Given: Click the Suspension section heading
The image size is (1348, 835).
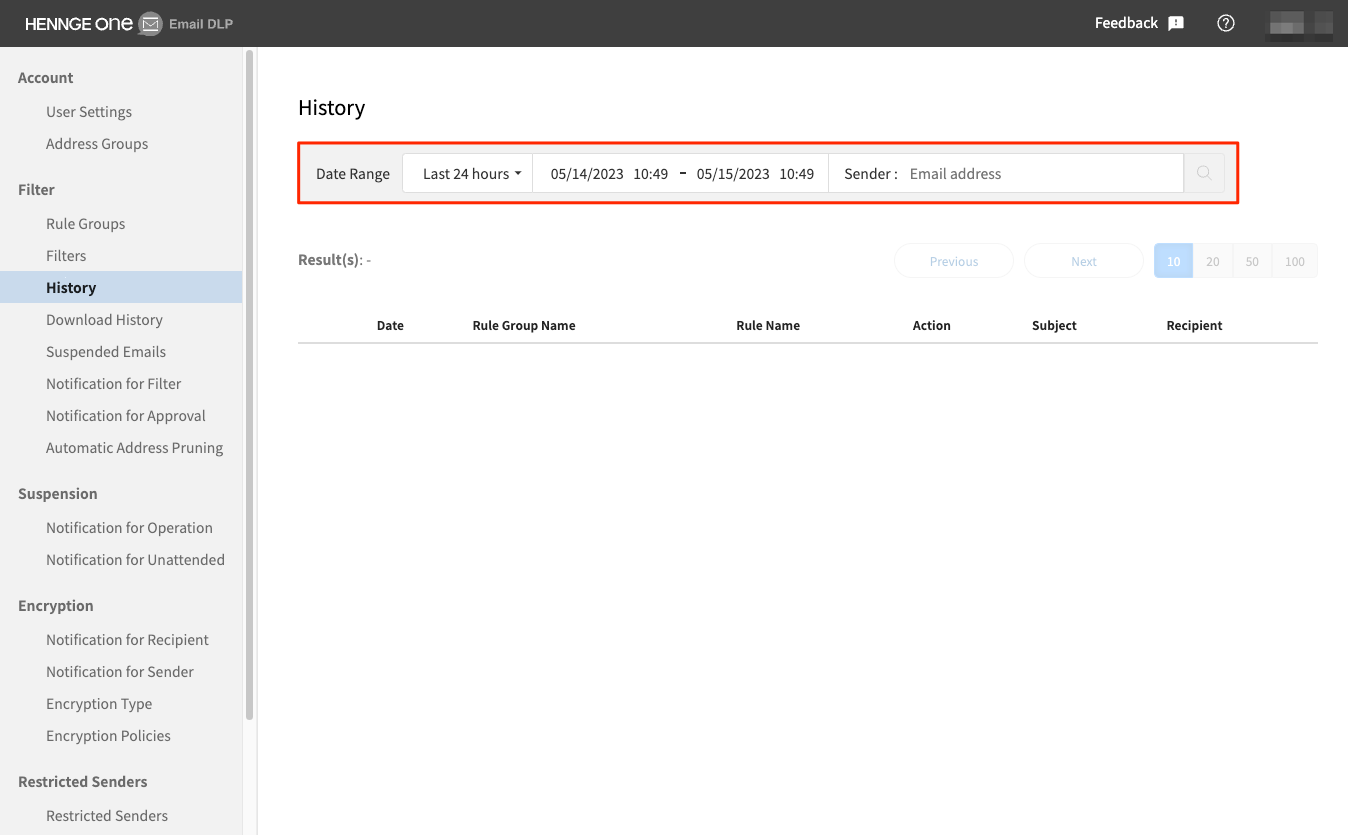Looking at the screenshot, I should 58,494.
